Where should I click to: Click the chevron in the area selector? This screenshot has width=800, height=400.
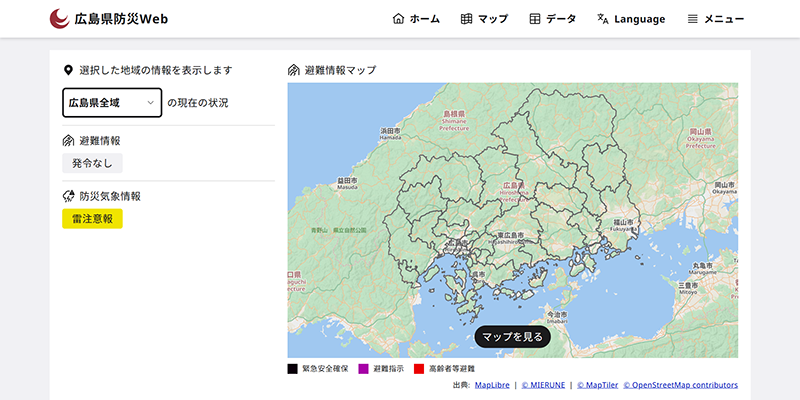pos(151,103)
